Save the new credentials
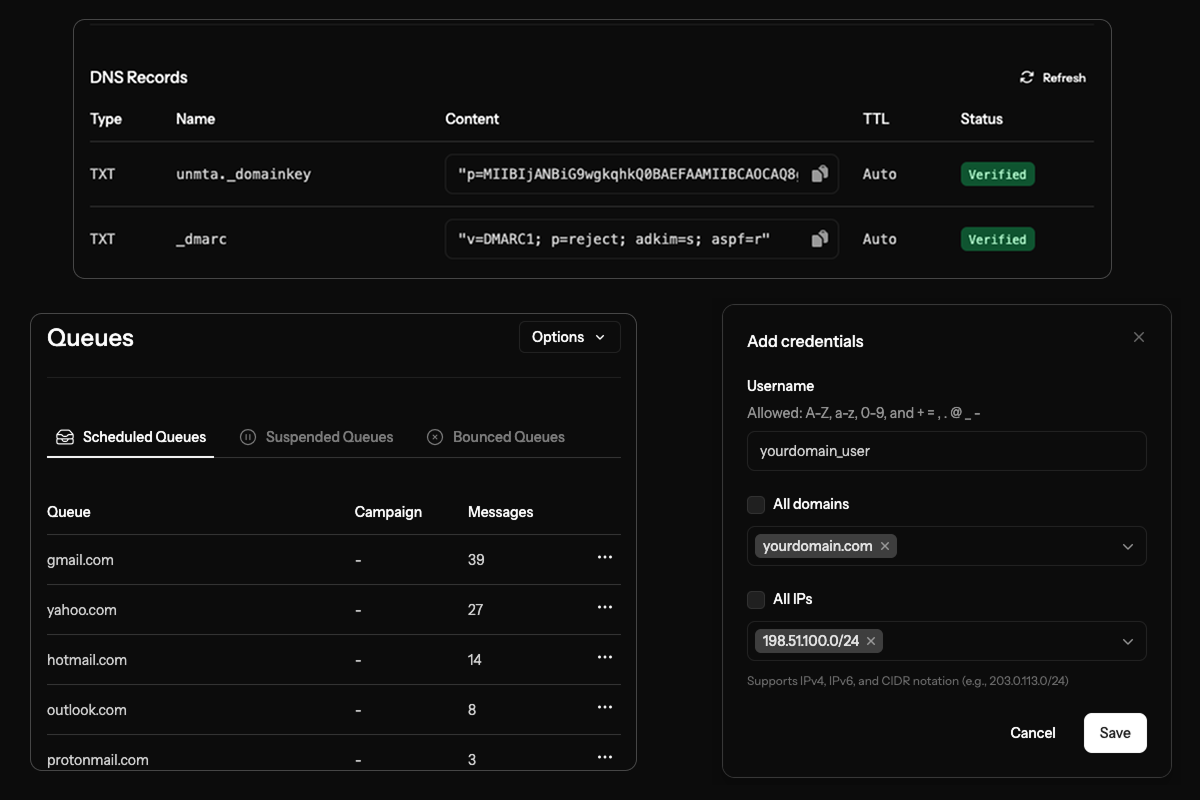 pos(1114,733)
